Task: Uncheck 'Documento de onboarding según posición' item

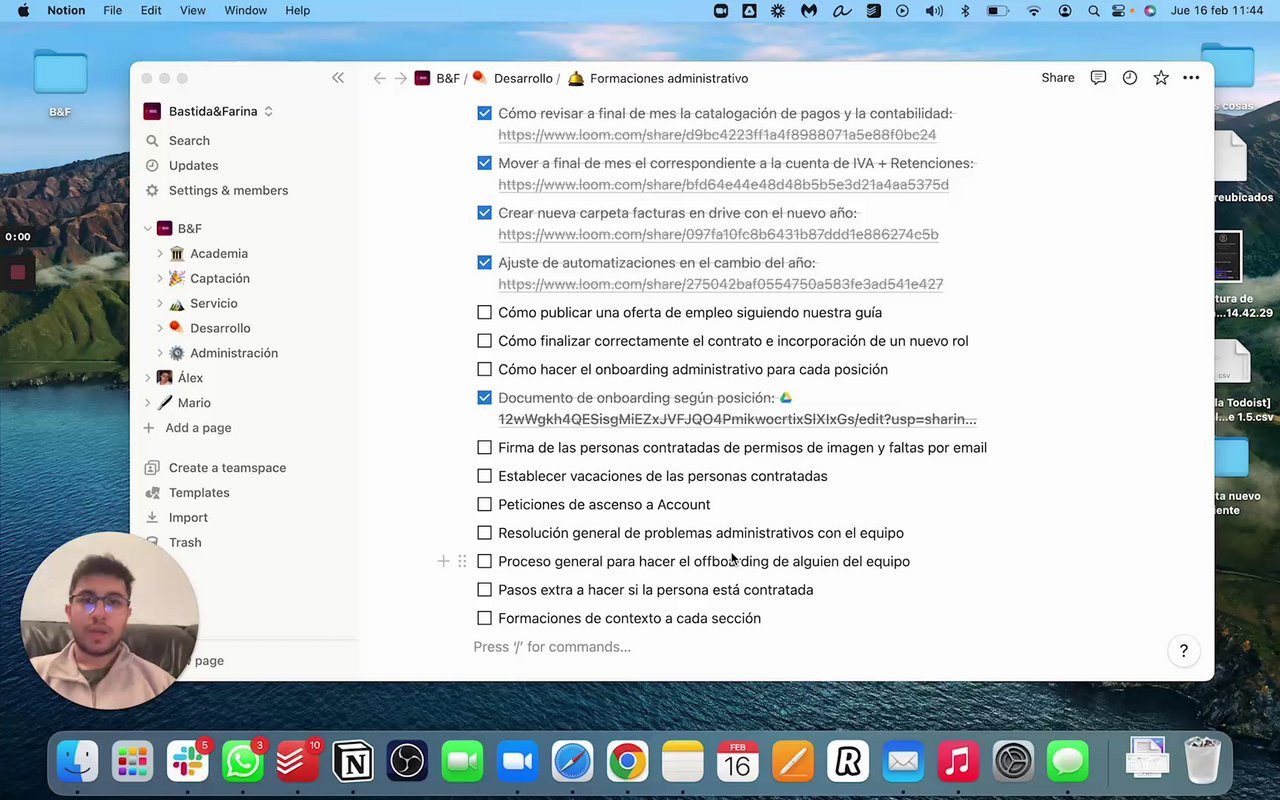Action: coord(485,398)
